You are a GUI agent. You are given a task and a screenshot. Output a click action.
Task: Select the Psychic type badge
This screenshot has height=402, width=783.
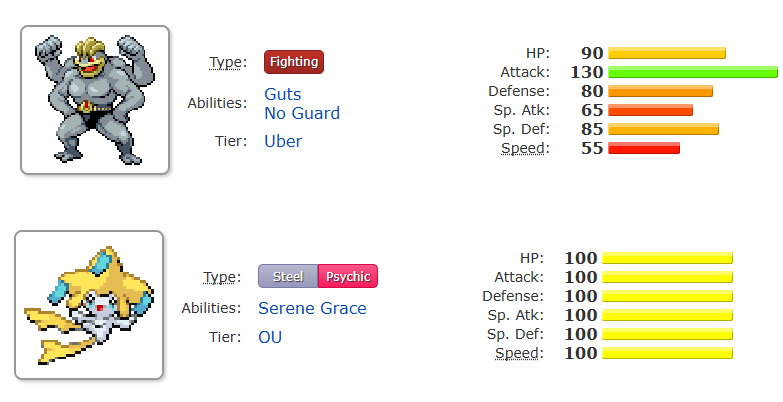348,276
